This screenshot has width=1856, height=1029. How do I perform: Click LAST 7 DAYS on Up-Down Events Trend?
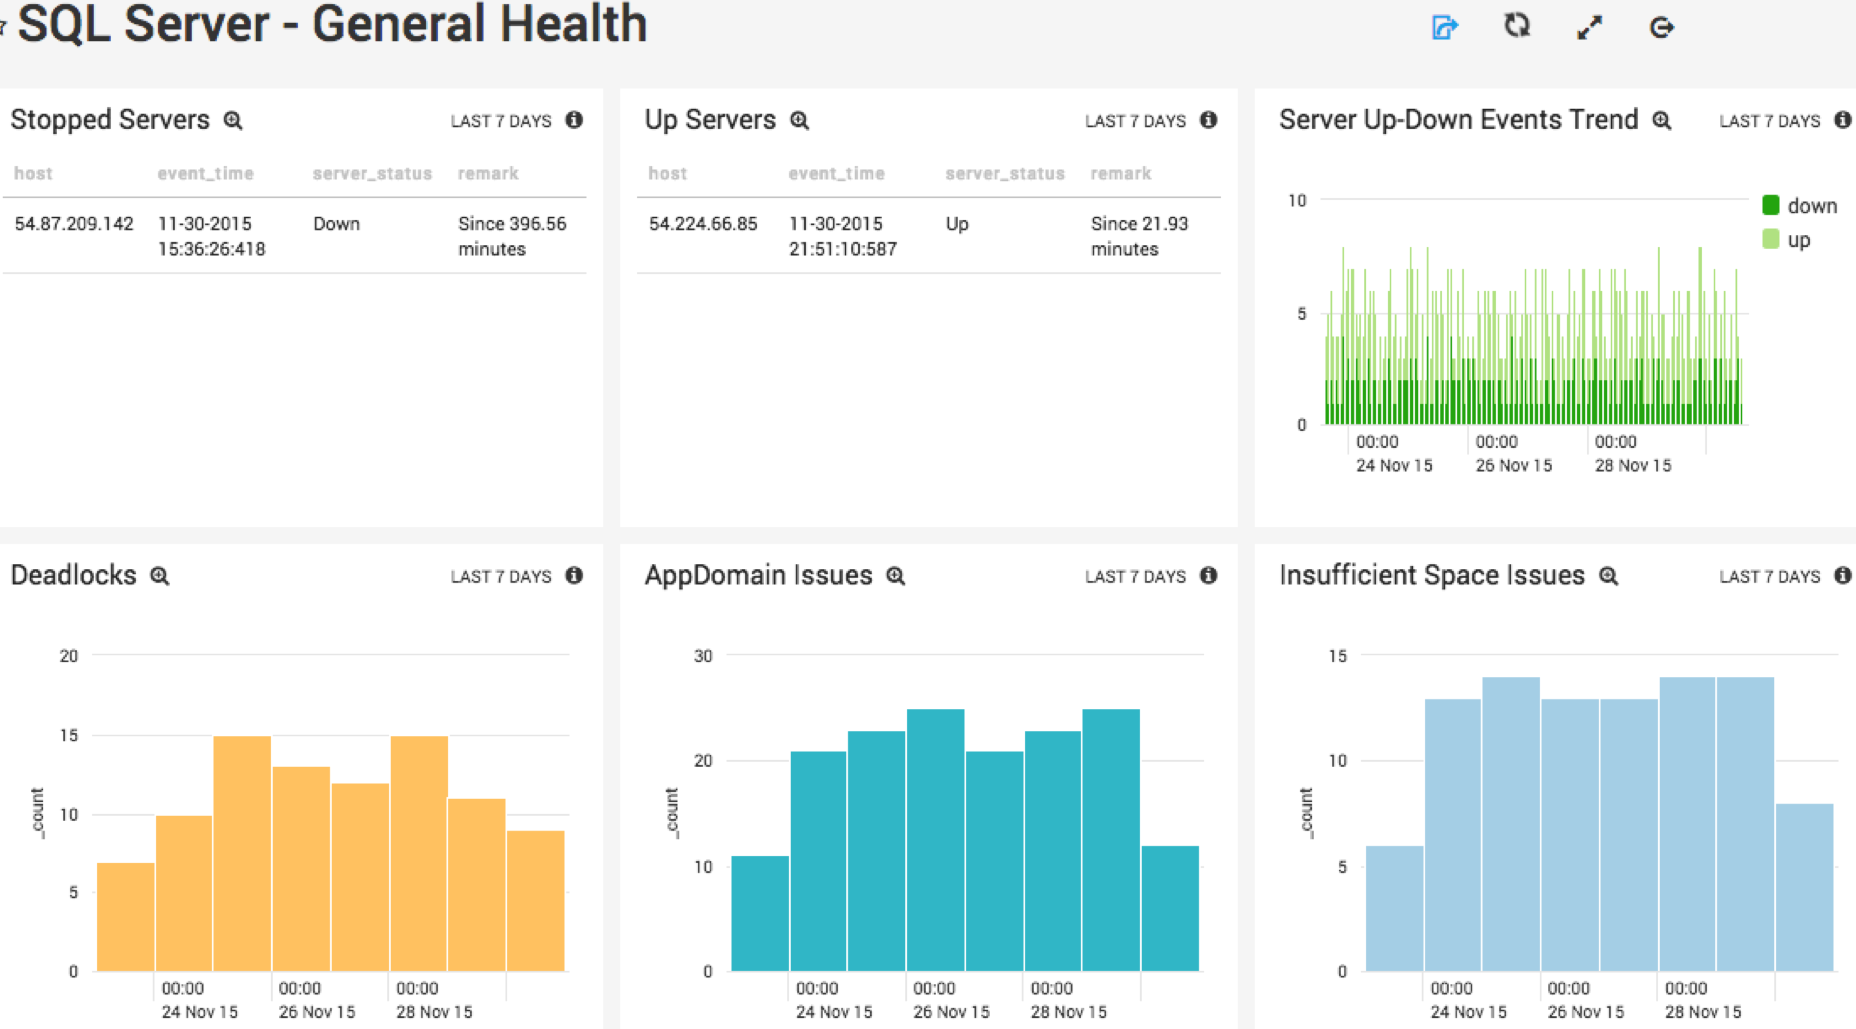(x=1770, y=121)
